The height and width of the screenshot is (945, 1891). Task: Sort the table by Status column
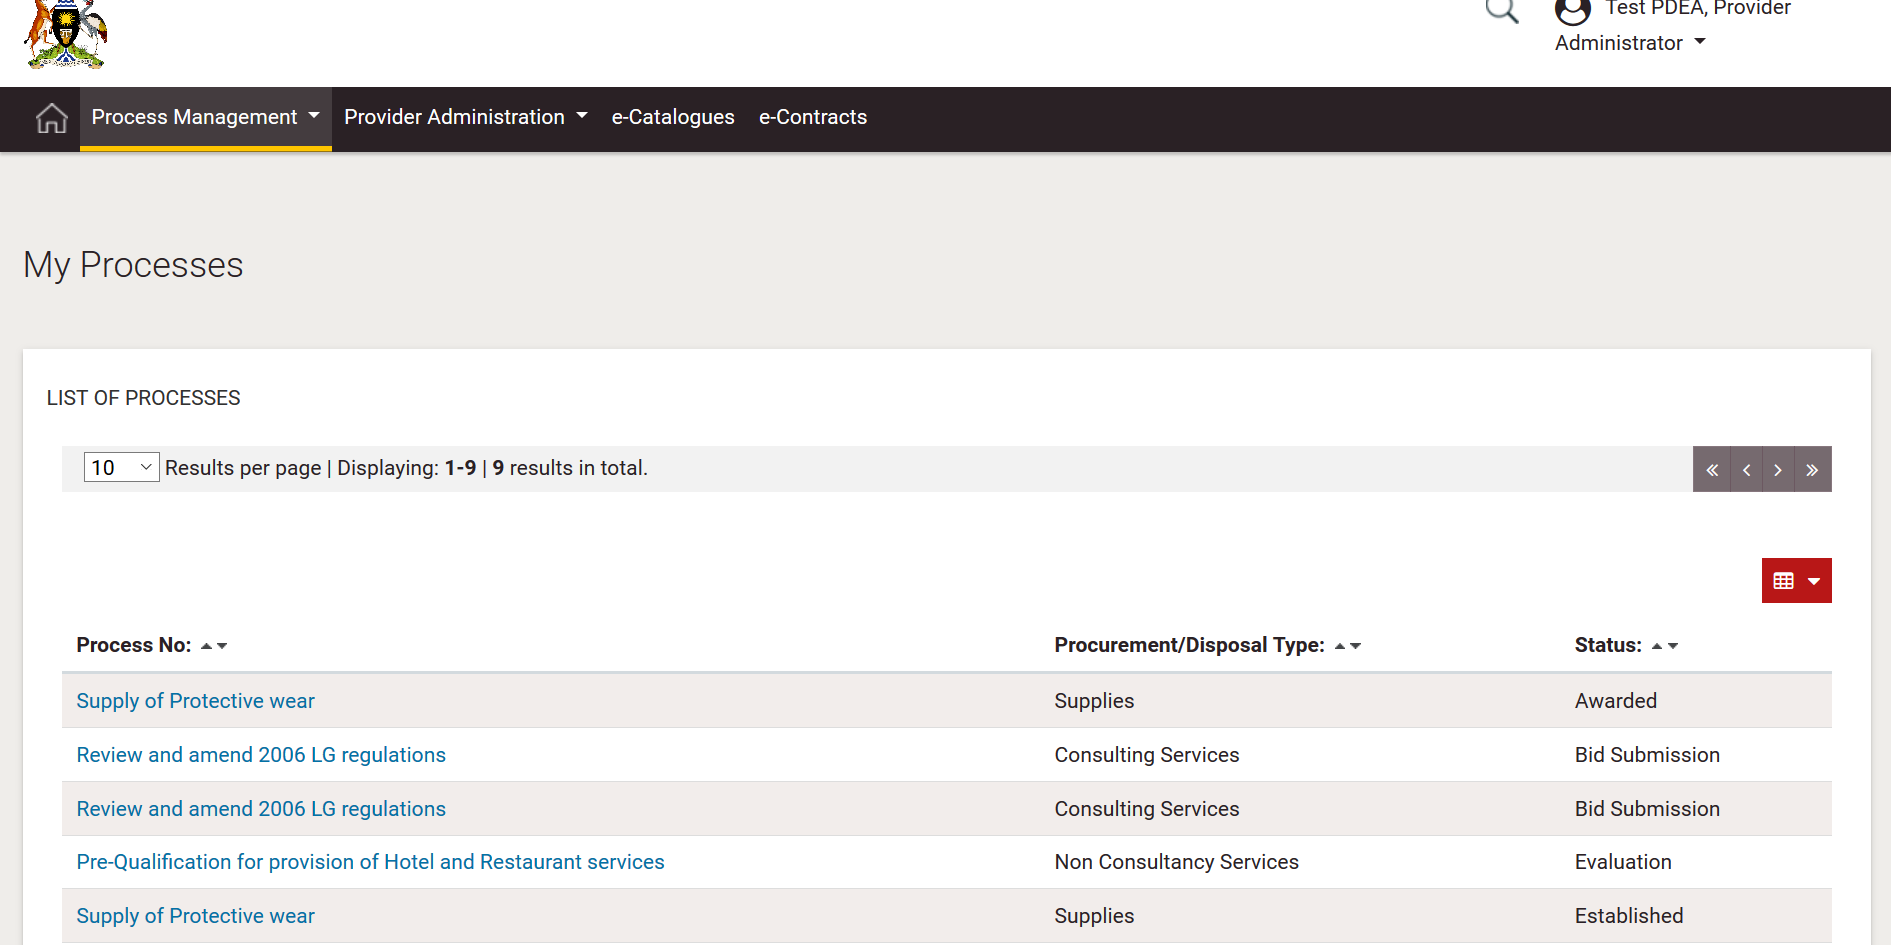click(1664, 646)
